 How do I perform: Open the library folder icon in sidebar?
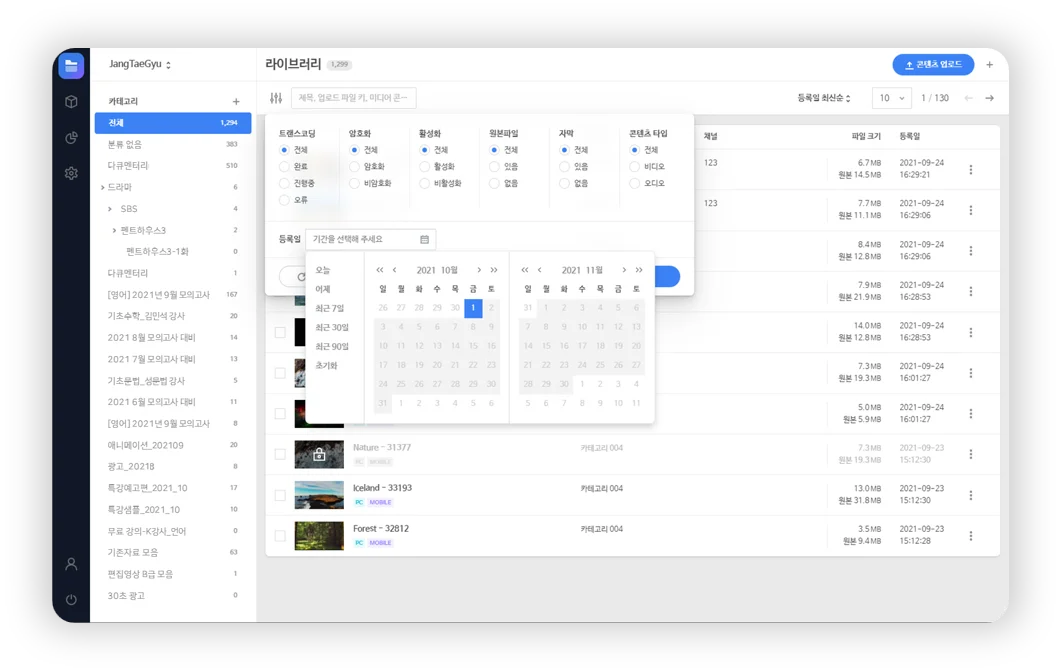(71, 66)
